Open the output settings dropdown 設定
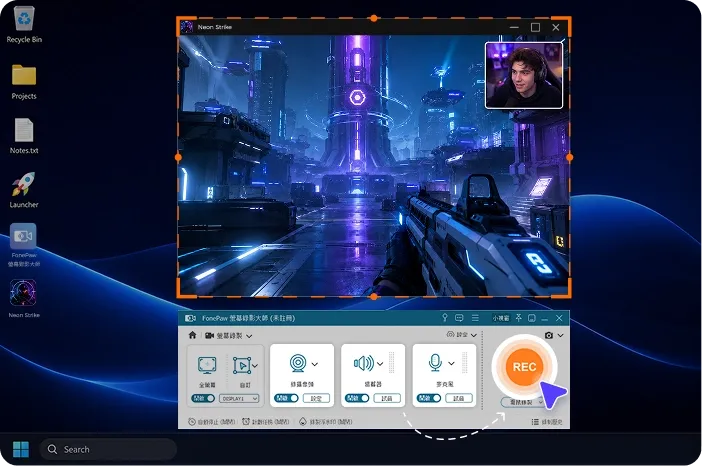 pyautogui.click(x=462, y=334)
